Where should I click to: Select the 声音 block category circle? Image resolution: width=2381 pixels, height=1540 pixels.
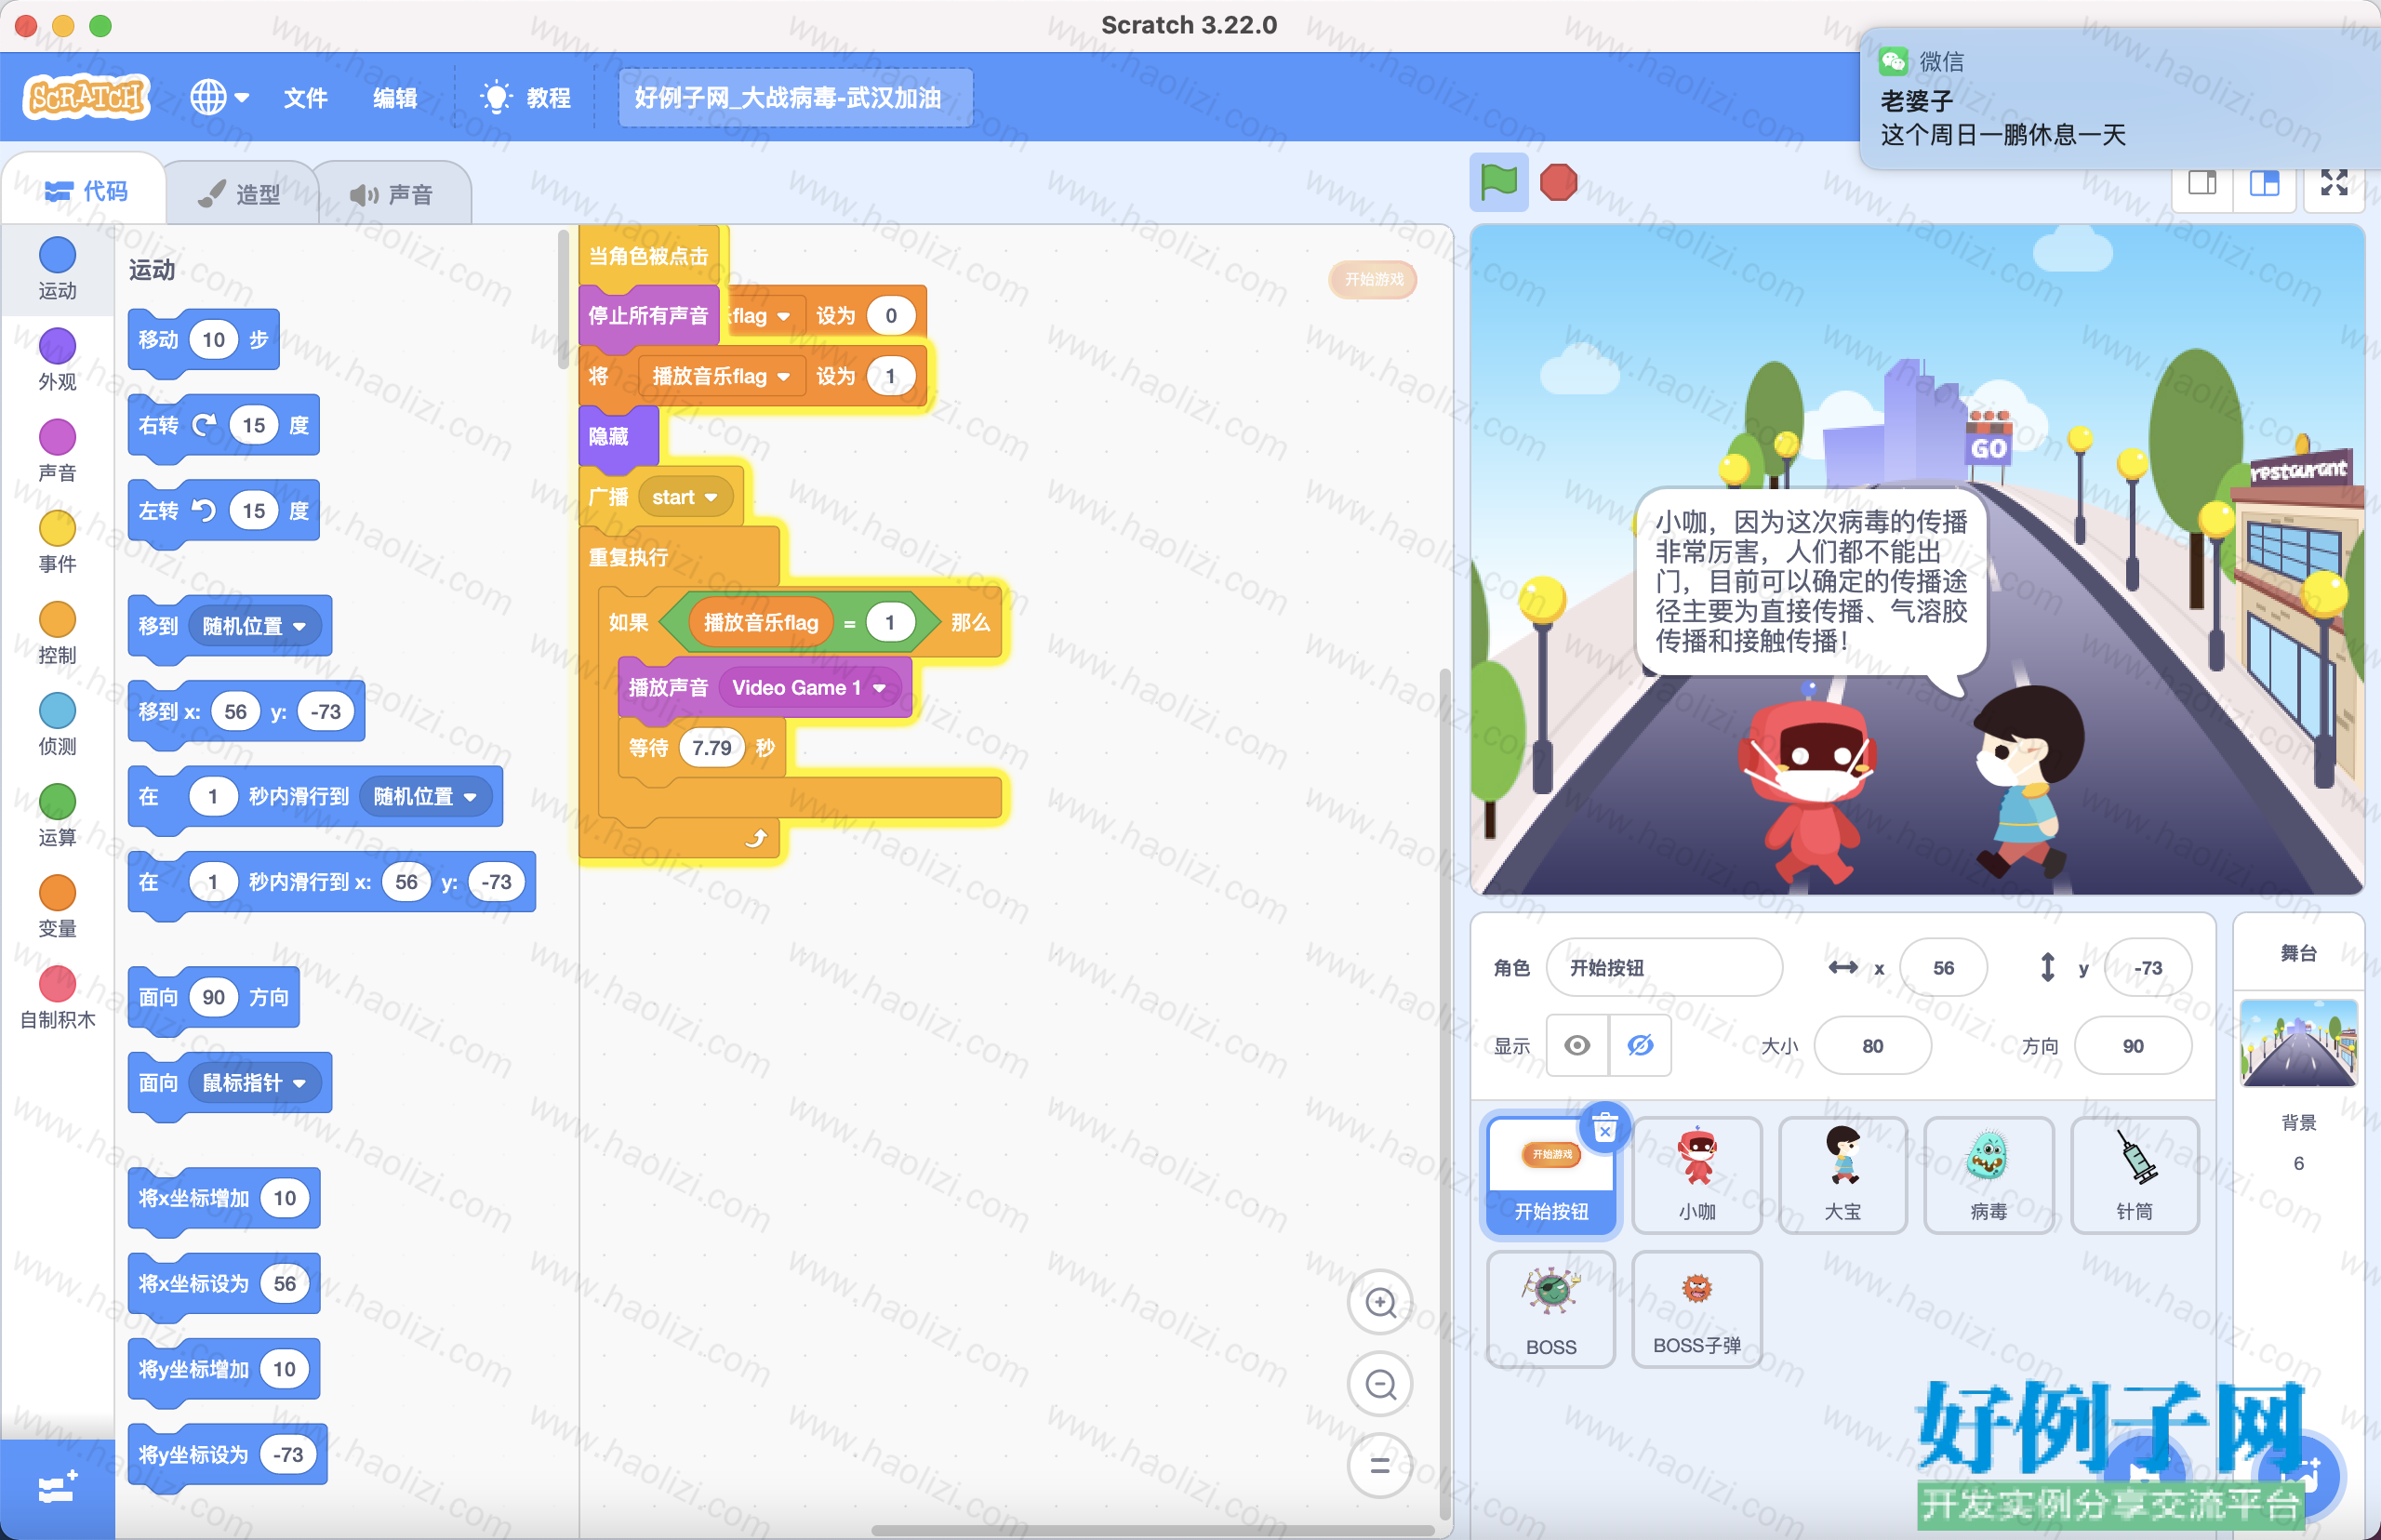pyautogui.click(x=57, y=437)
